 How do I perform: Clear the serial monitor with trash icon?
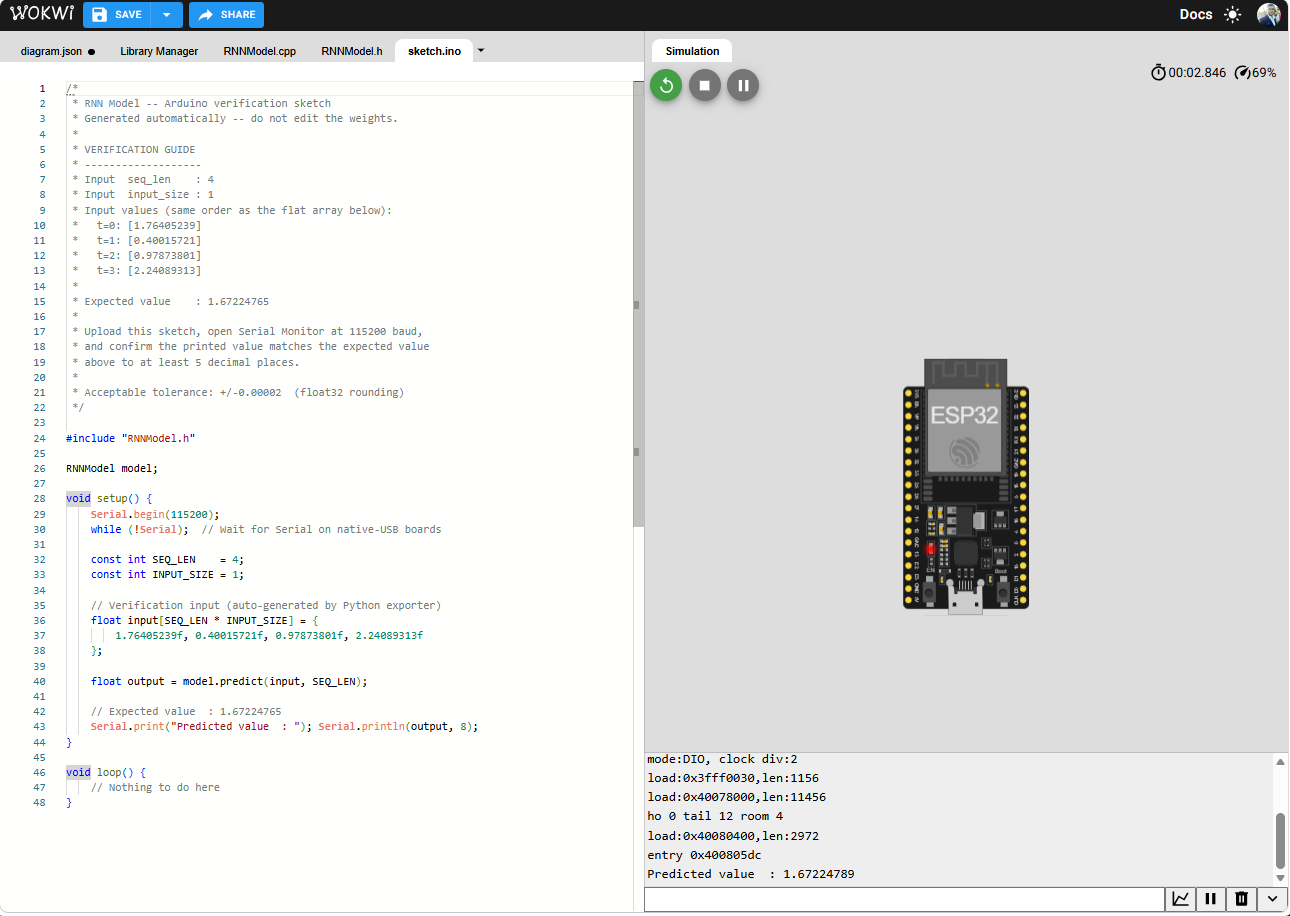(x=1241, y=899)
